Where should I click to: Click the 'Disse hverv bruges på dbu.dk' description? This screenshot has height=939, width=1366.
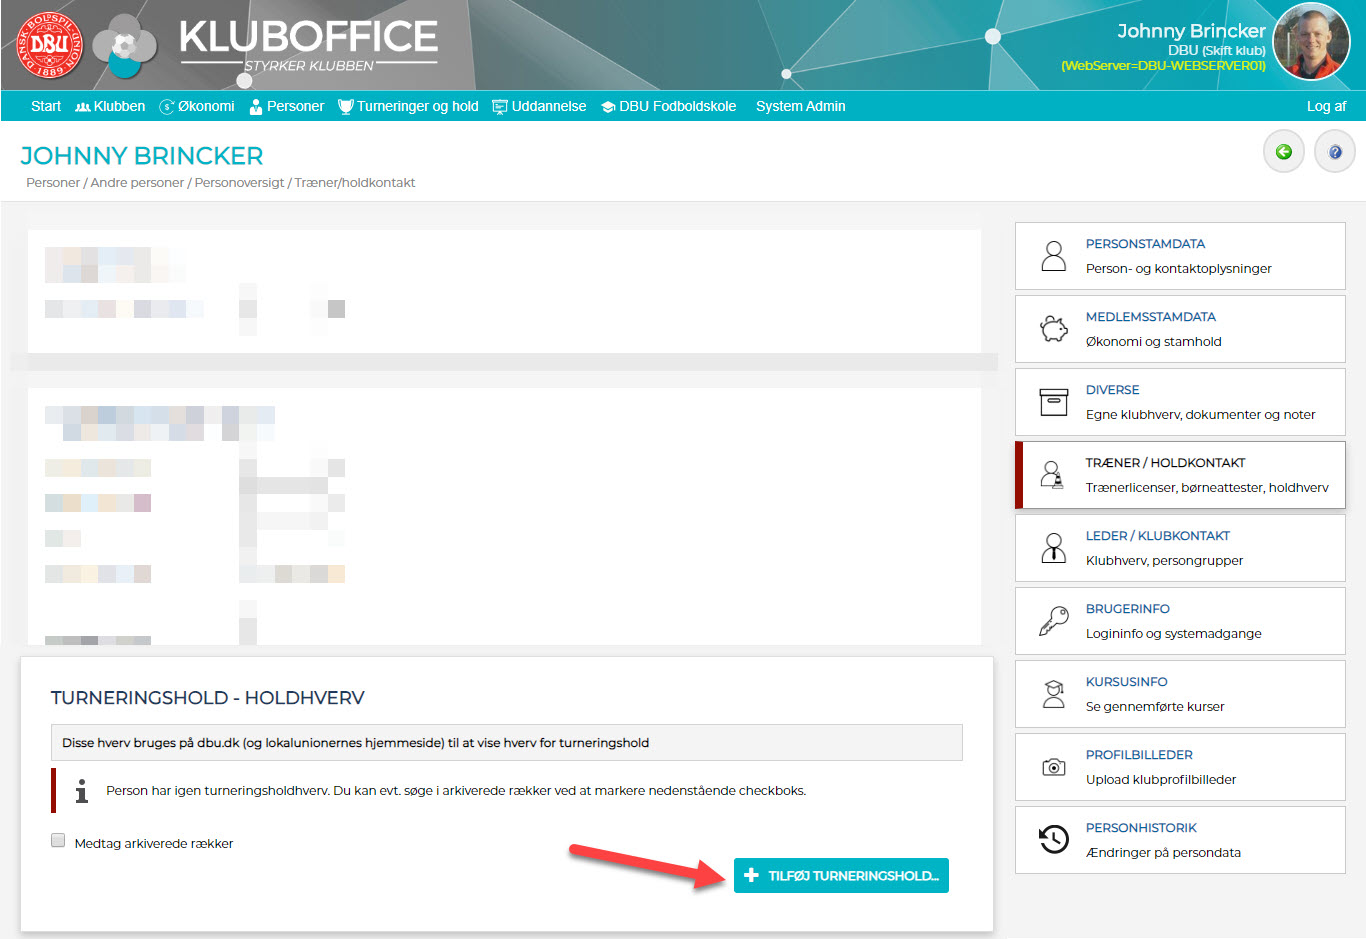coord(356,743)
